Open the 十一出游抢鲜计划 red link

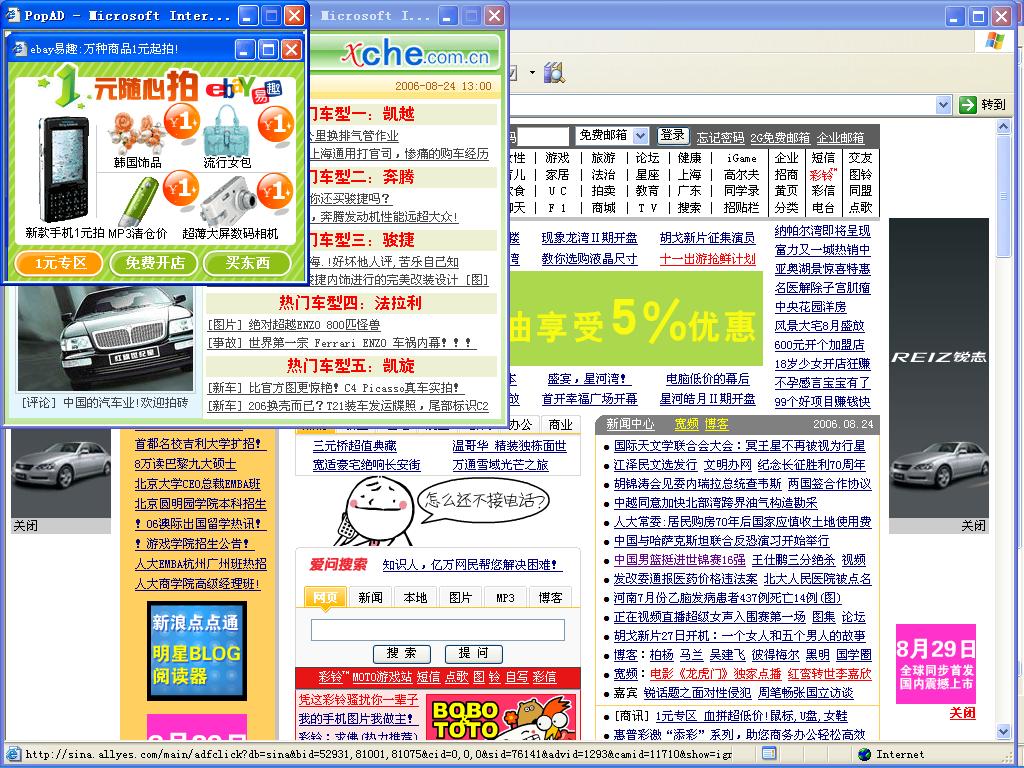coord(707,259)
